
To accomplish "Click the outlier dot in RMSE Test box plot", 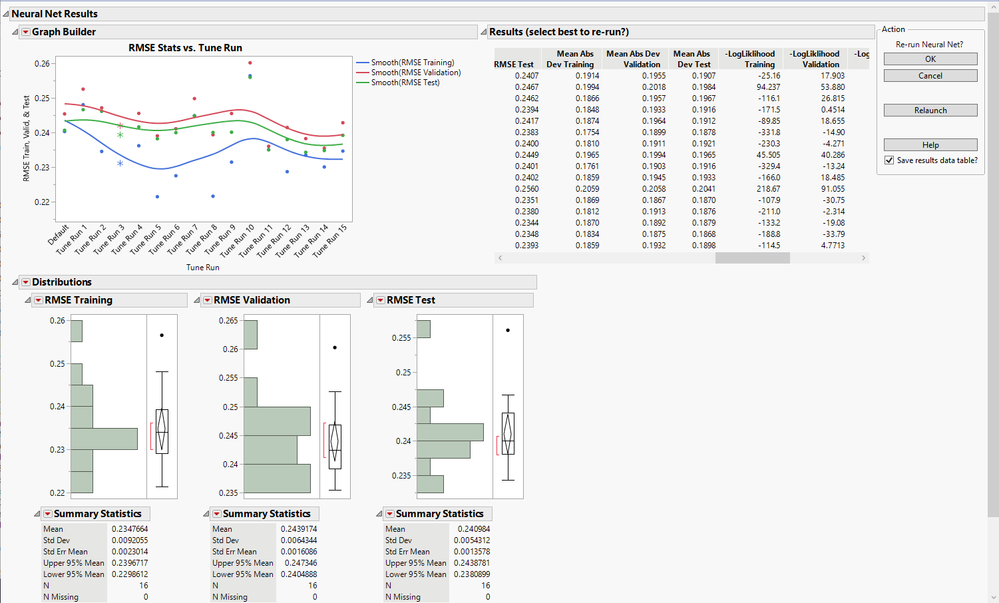I will (508, 330).
